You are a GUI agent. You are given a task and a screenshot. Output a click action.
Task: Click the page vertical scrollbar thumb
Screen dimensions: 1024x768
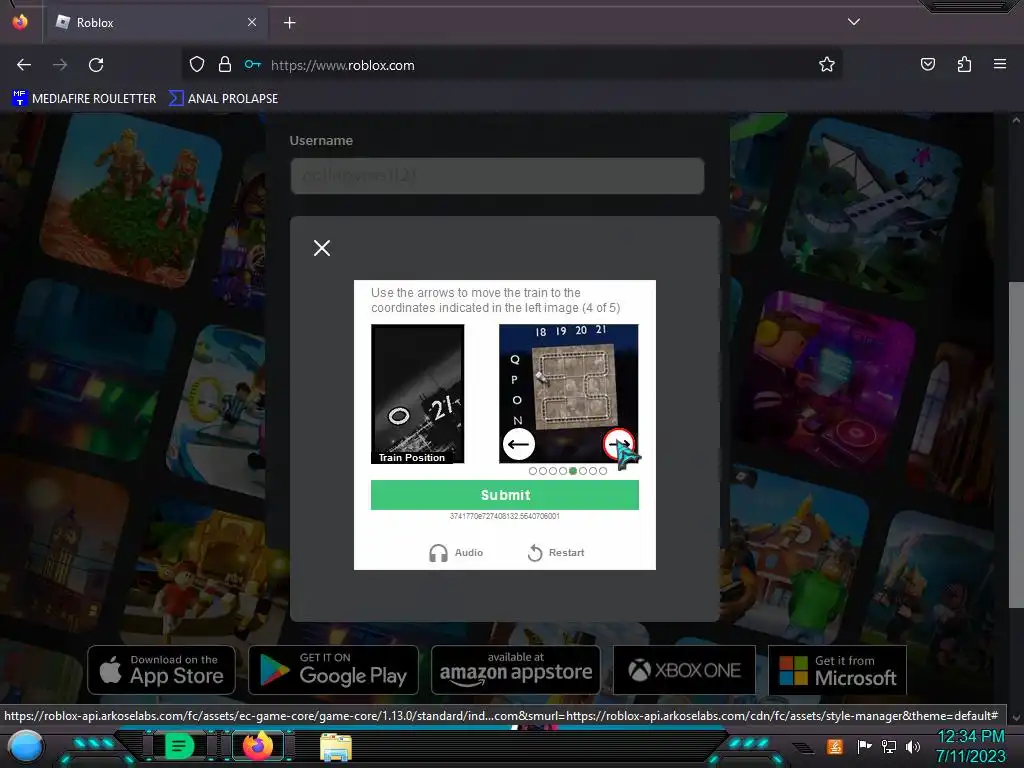point(1016,445)
